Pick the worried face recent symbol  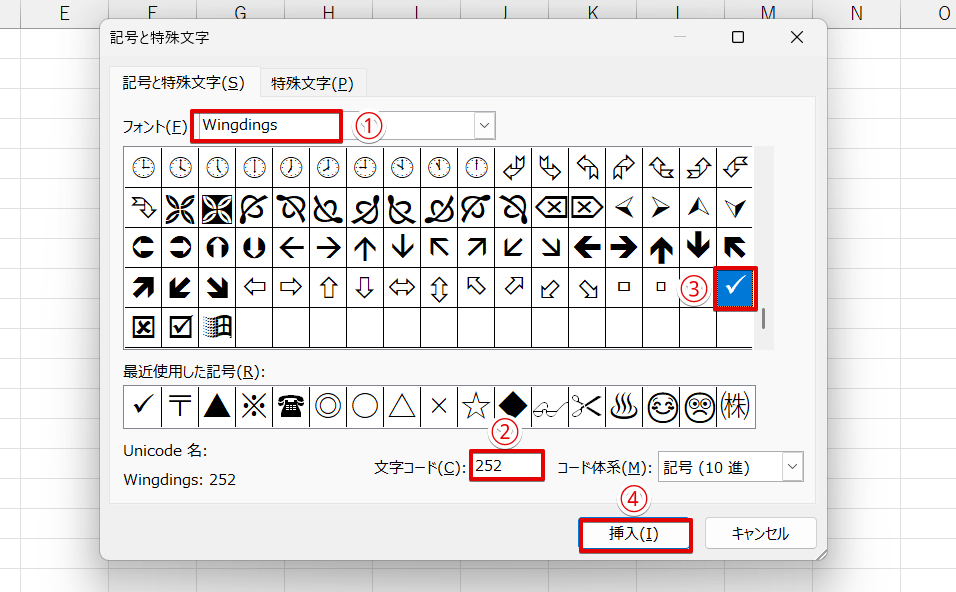(x=699, y=406)
